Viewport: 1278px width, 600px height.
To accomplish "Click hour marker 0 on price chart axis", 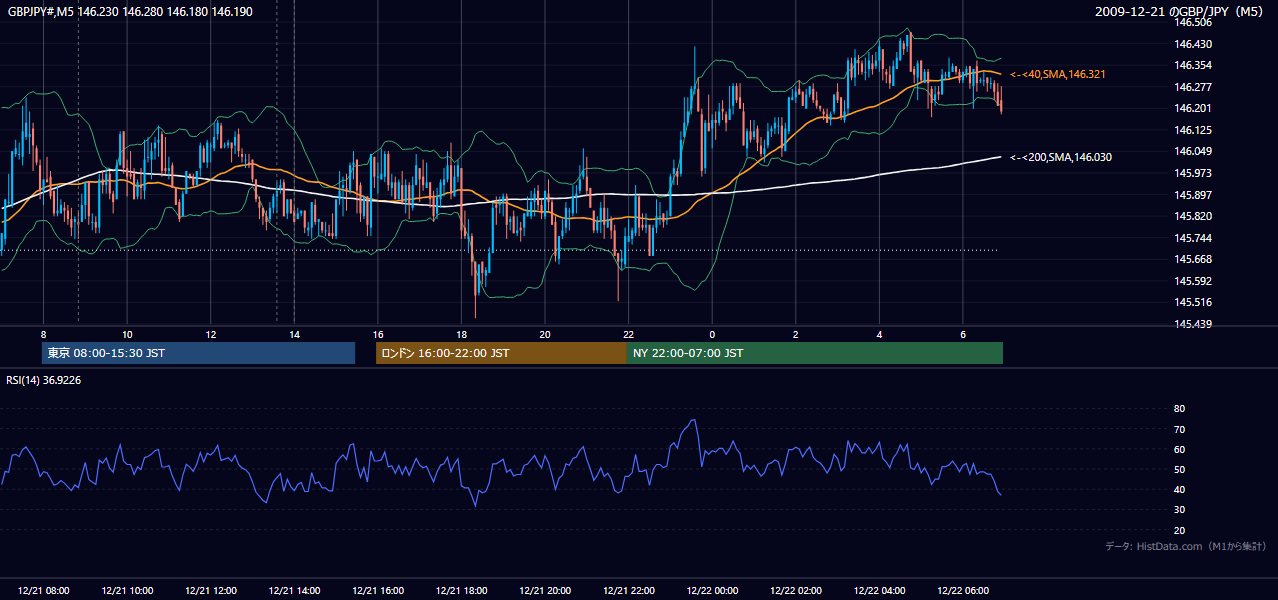I will [712, 334].
